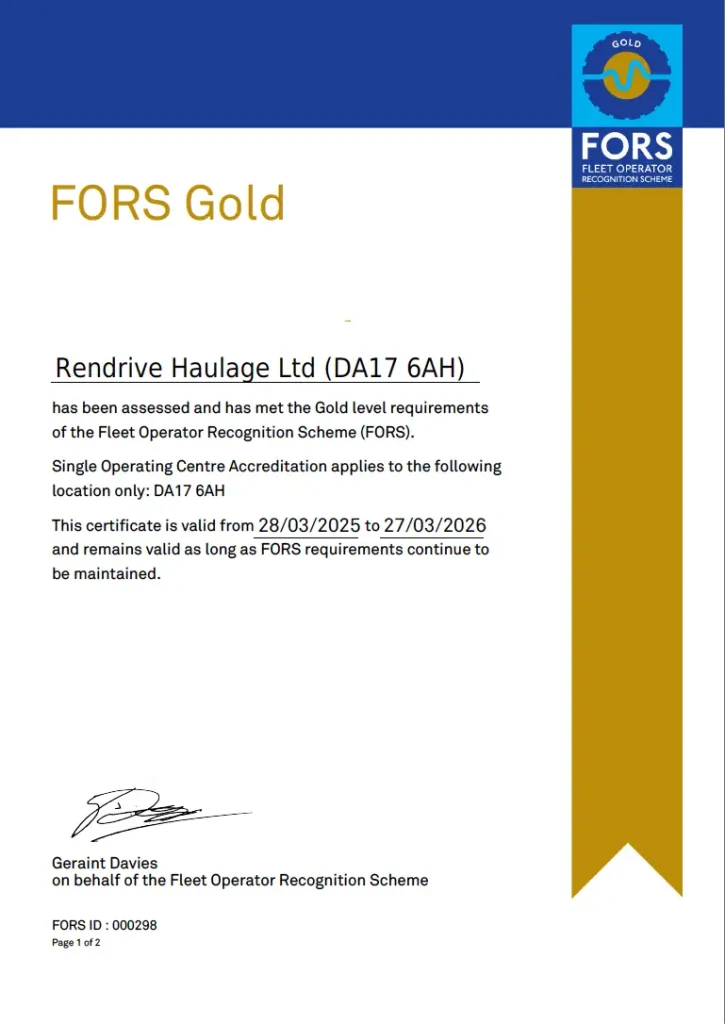This screenshot has height=1024, width=725.
Task: Click the FORS Gold heading
Action: [x=168, y=203]
